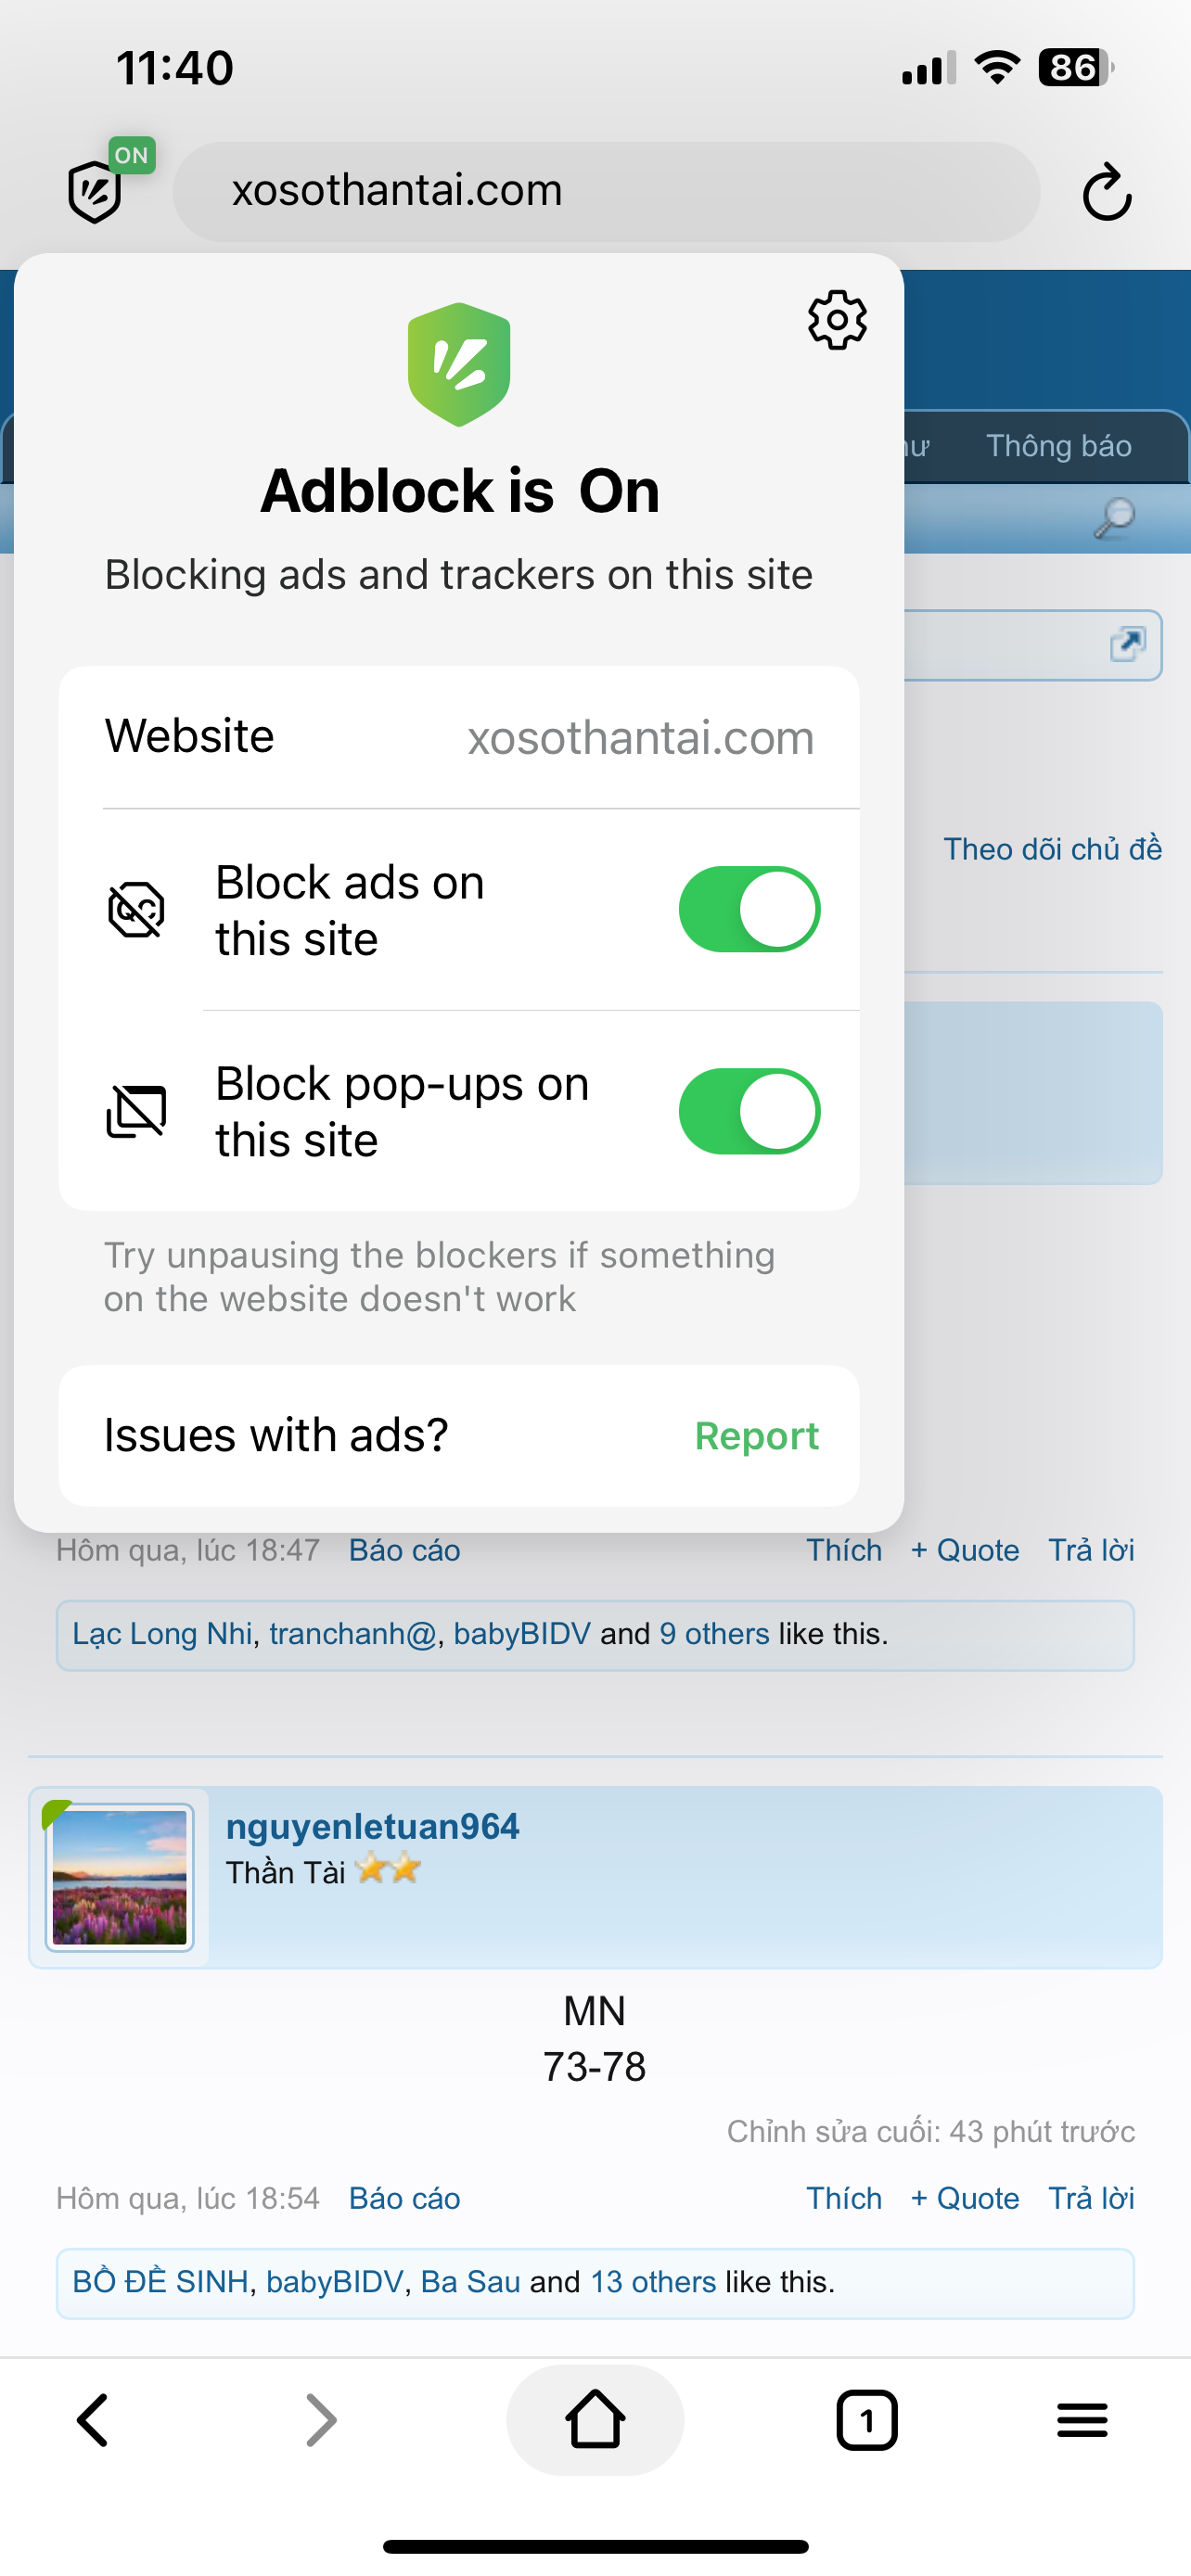This screenshot has width=1191, height=2576.
Task: Open the browser home button
Action: (595, 2420)
